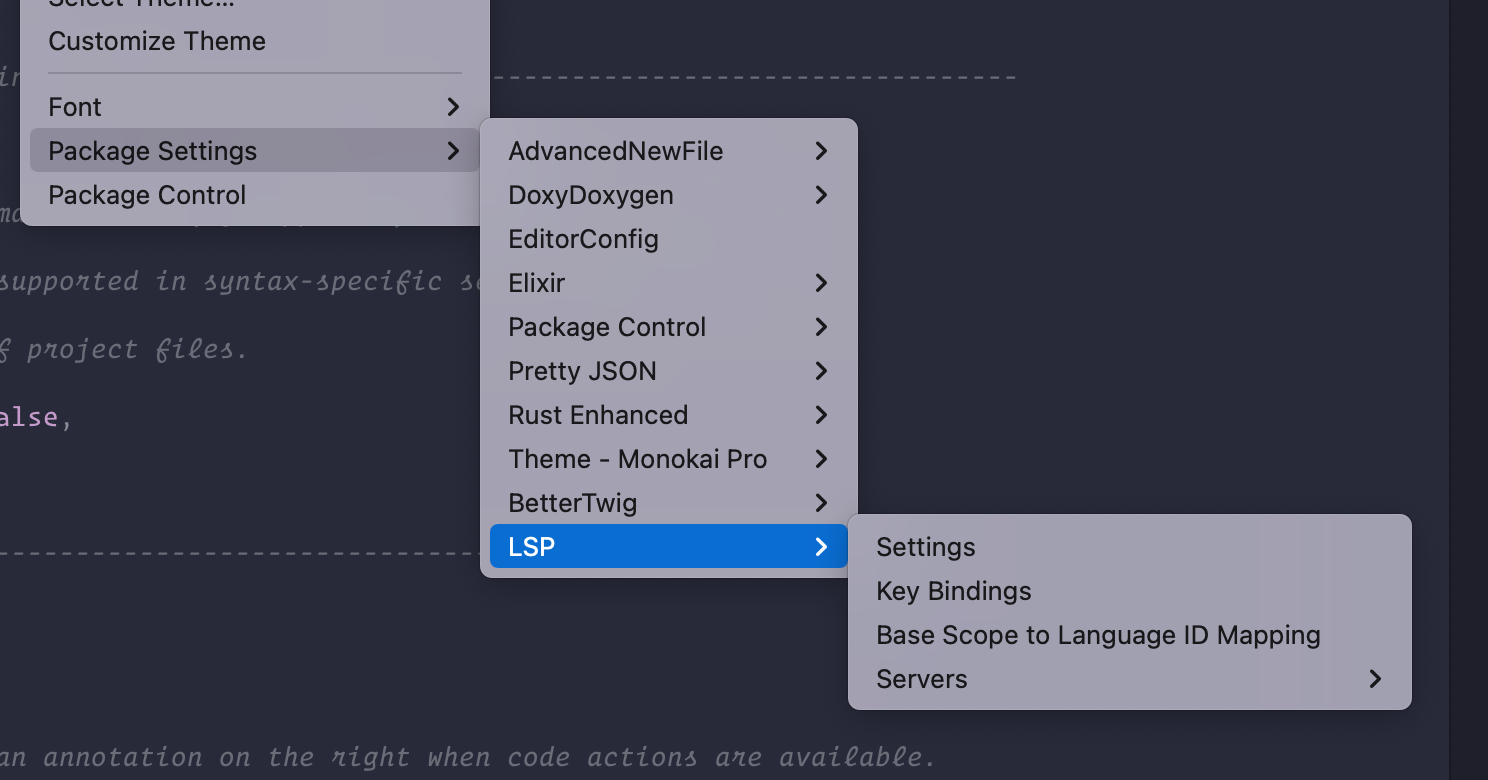Open LSP Key Bindings
The height and width of the screenshot is (780, 1488).
click(x=1130, y=591)
